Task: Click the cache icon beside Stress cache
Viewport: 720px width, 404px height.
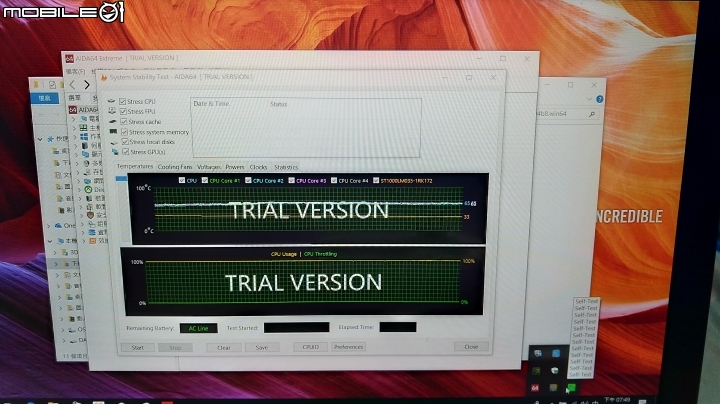Action: click(x=113, y=121)
